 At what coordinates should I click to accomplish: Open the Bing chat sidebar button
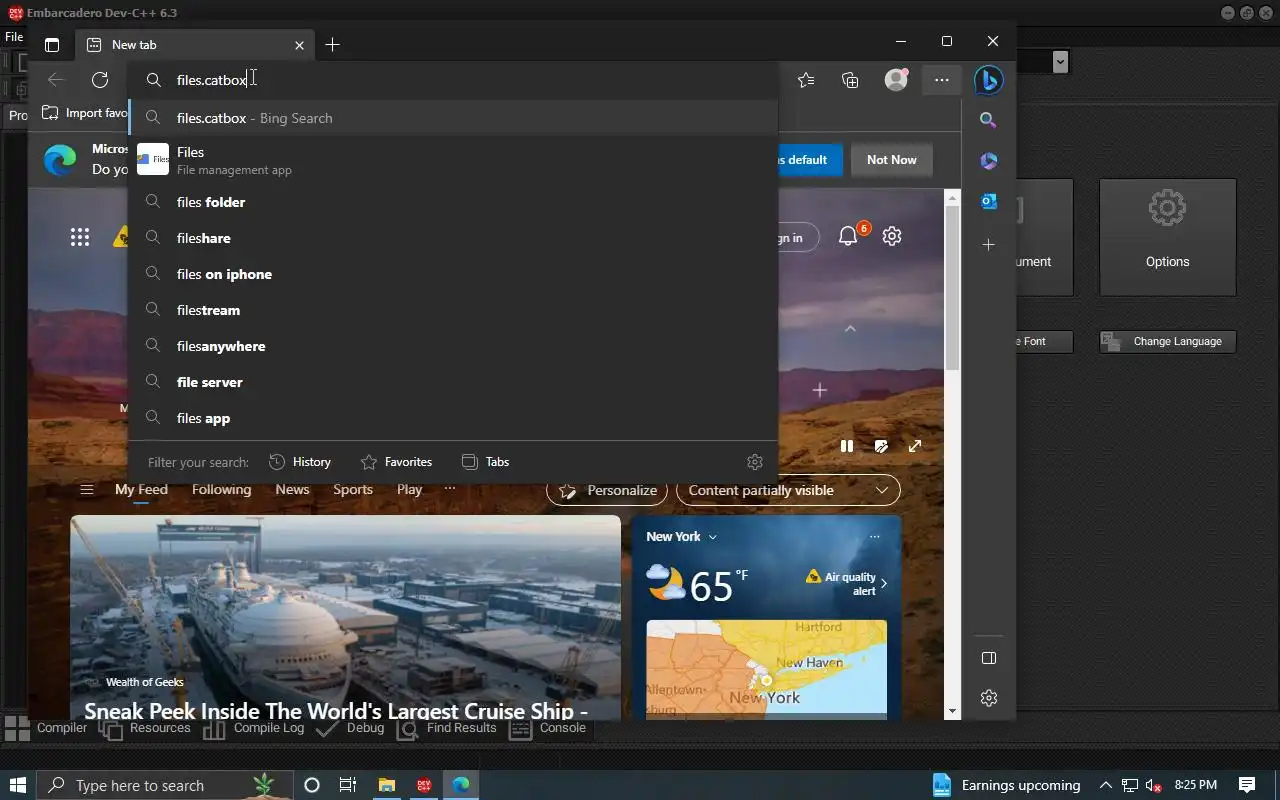[x=988, y=80]
